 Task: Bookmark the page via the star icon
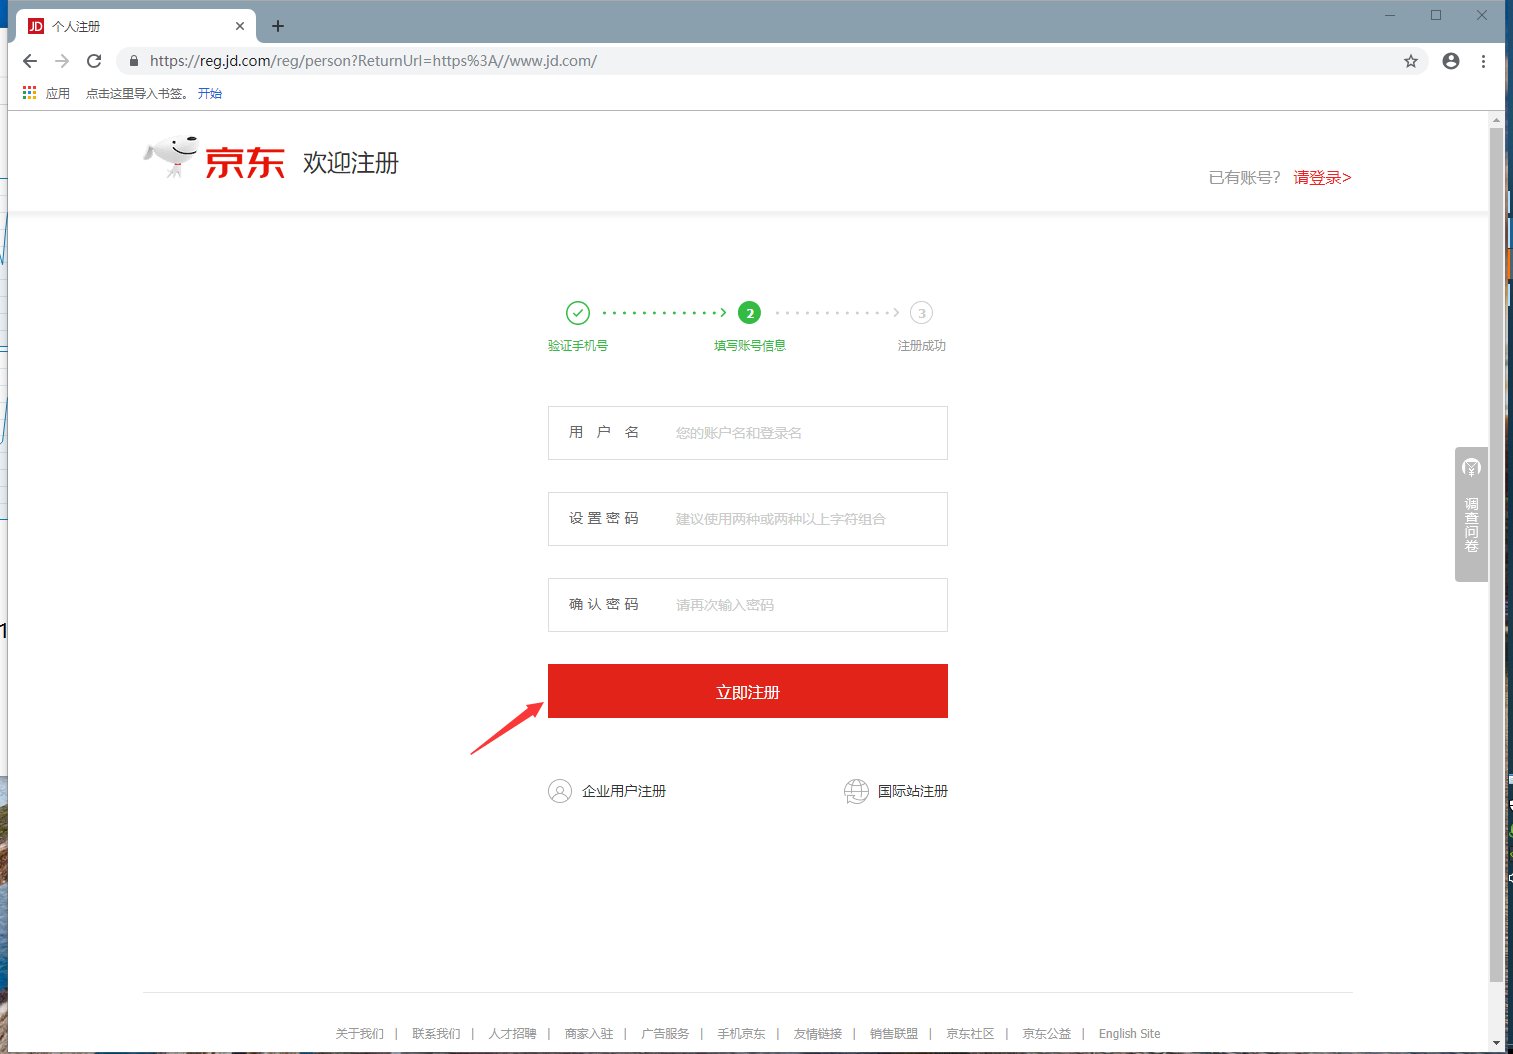coord(1411,61)
